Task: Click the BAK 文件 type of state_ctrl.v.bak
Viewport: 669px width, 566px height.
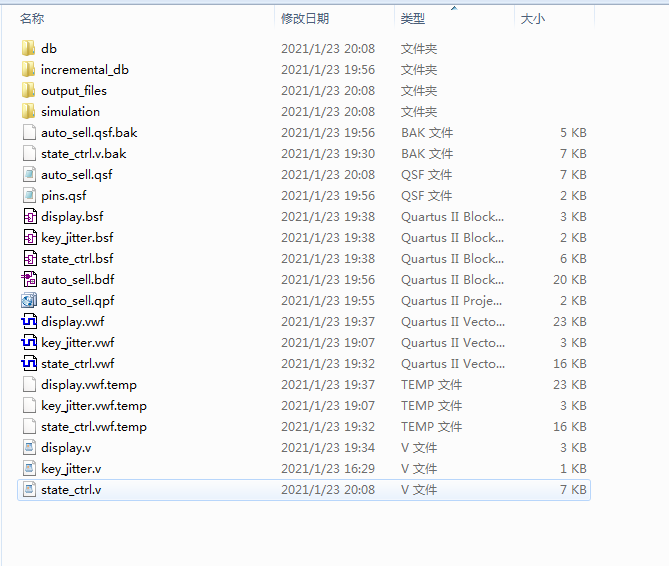Action: (x=427, y=154)
